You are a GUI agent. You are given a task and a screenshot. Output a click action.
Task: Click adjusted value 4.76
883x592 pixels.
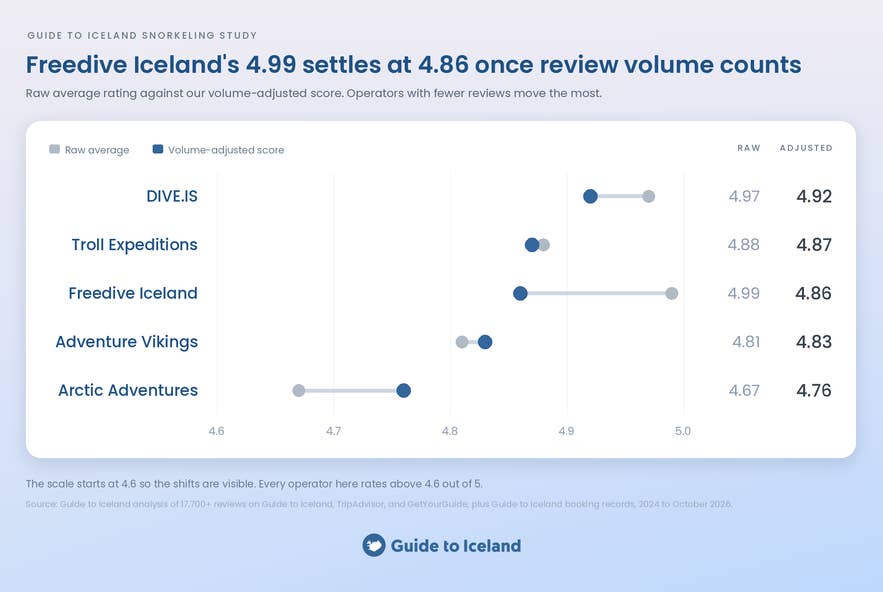tap(814, 390)
